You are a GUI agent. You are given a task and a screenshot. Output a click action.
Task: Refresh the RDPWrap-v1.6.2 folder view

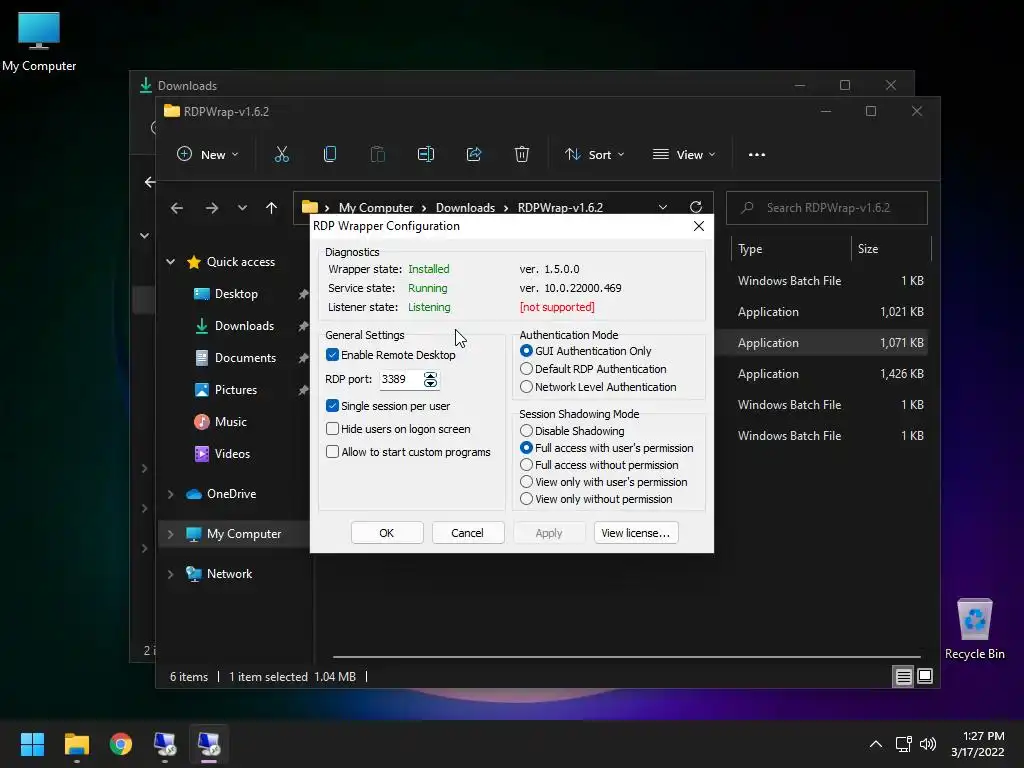tap(696, 207)
